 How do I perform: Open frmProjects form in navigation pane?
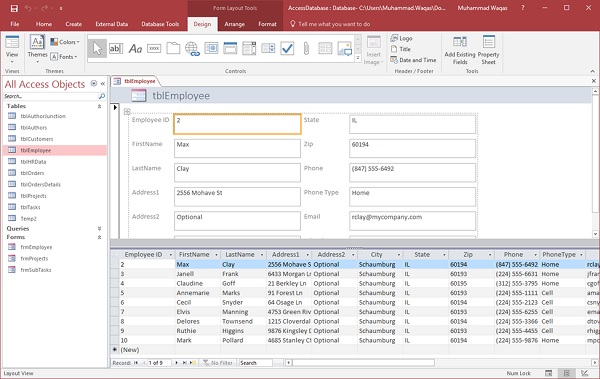(34, 259)
